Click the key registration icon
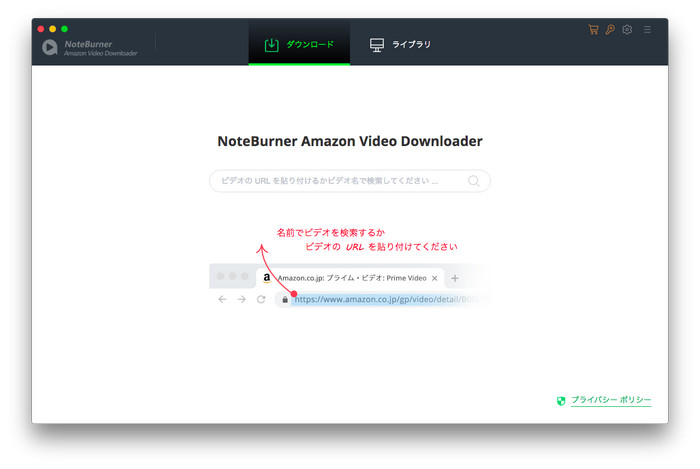Viewport: 700px width, 469px height. coord(610,29)
